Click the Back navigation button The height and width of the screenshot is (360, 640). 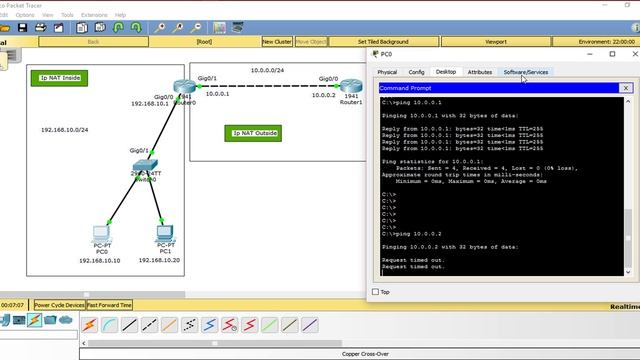tap(93, 42)
